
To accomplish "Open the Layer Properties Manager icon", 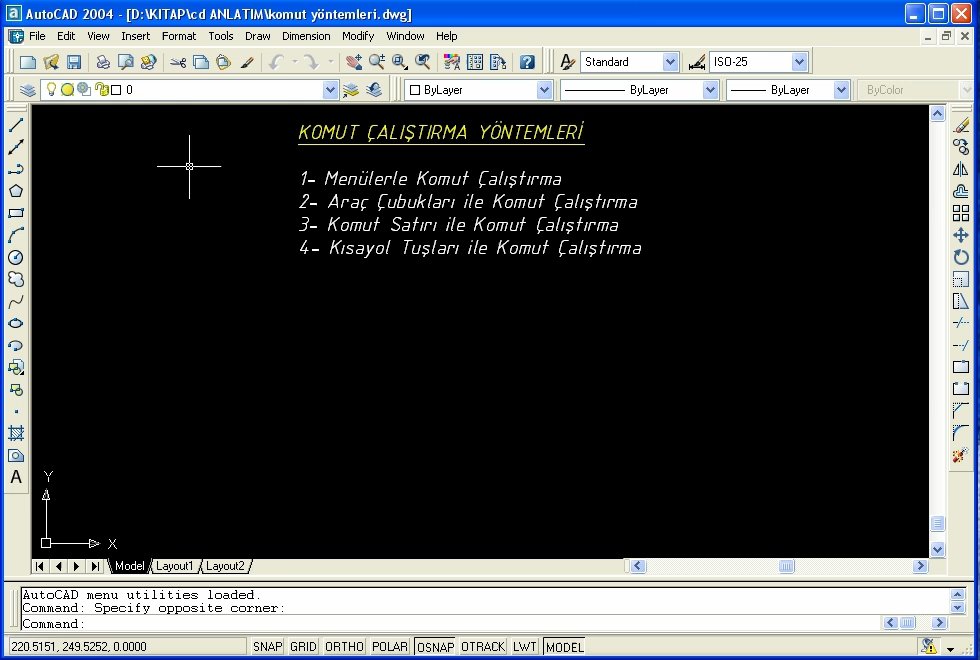I will point(27,90).
